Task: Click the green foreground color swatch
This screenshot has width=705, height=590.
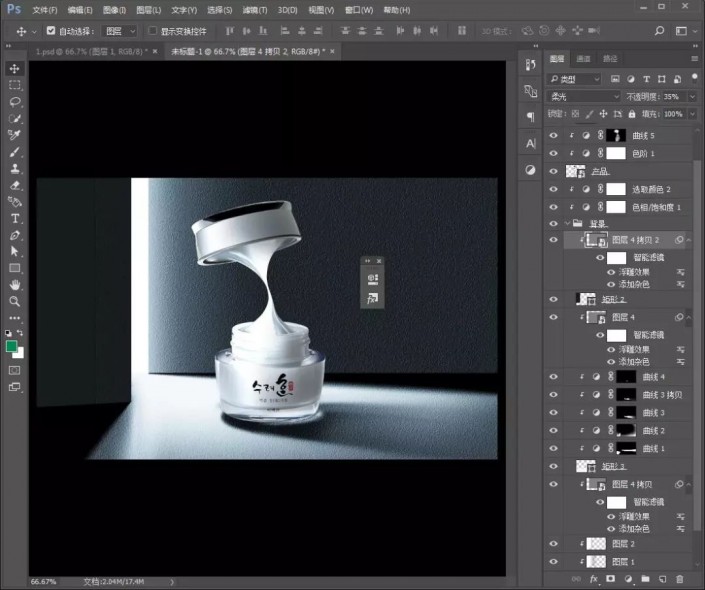Action: pyautogui.click(x=11, y=346)
